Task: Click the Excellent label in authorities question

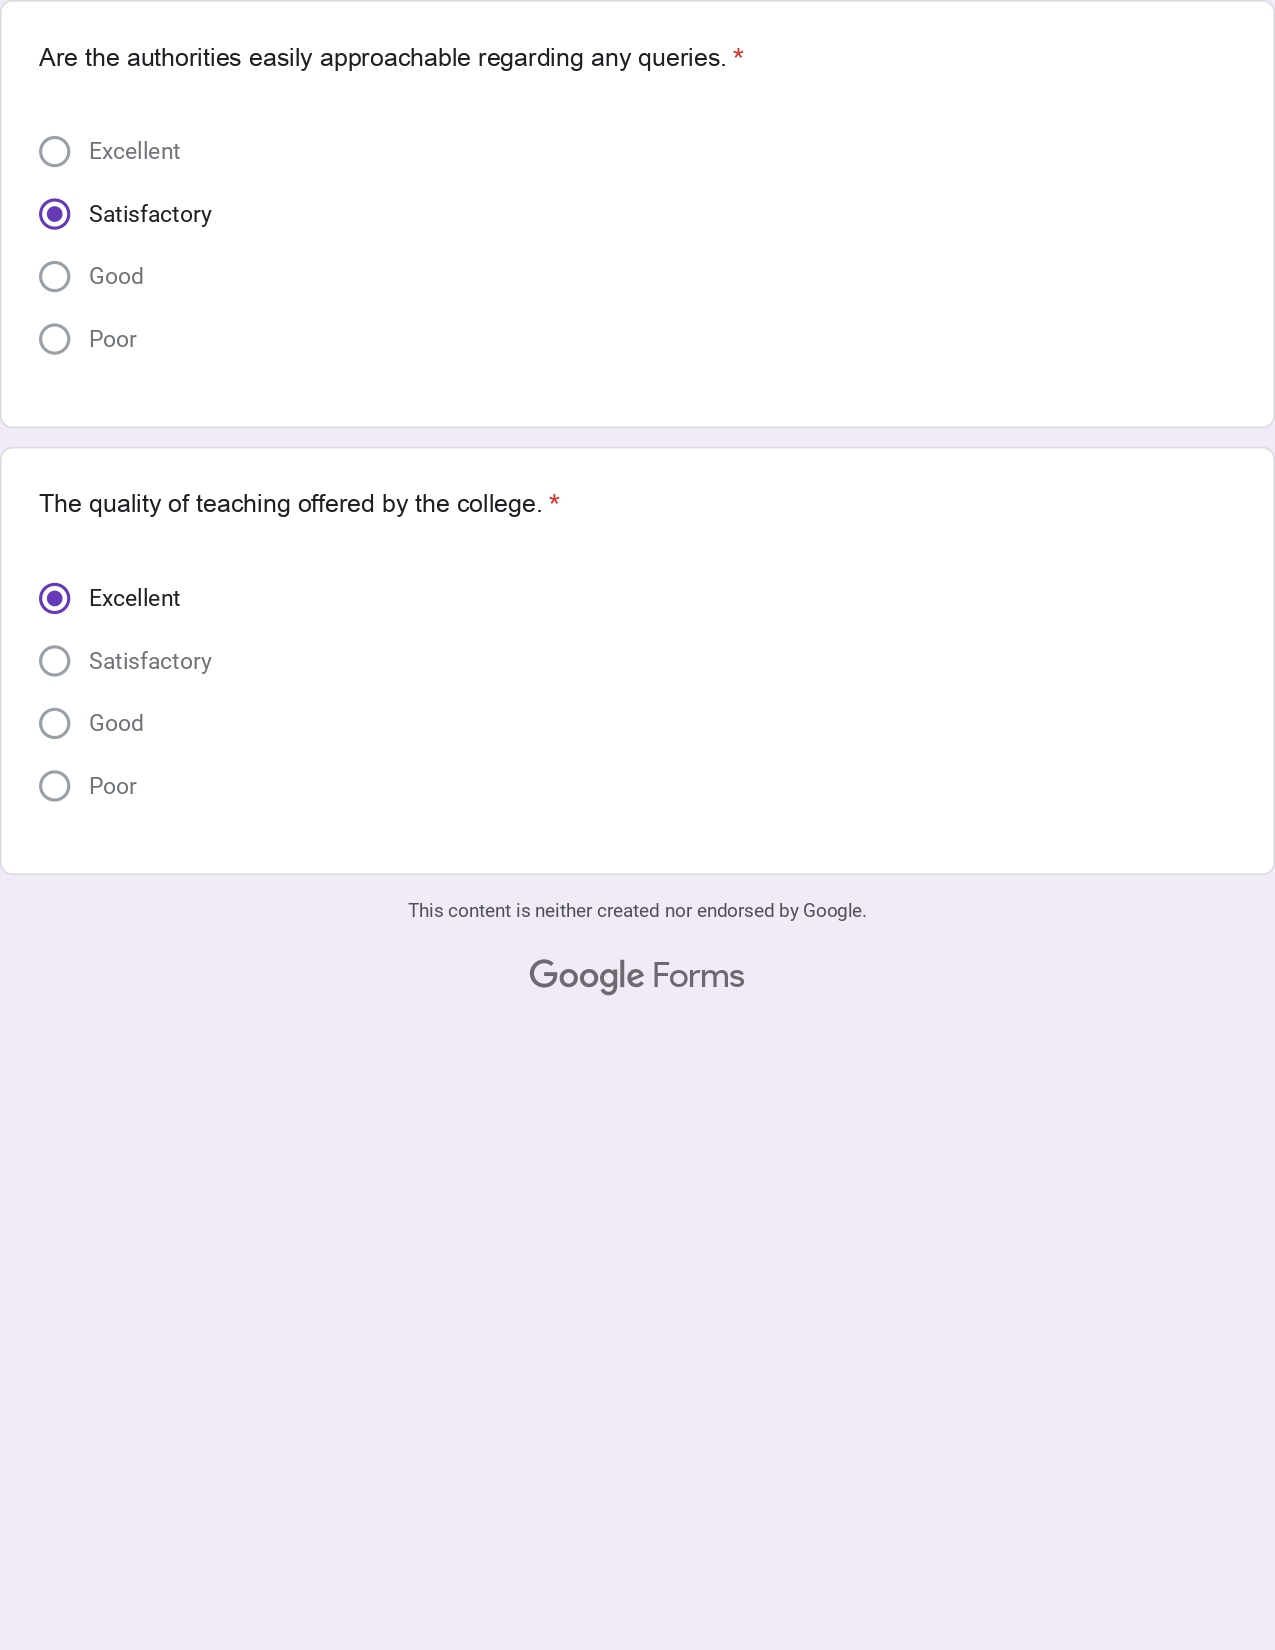Action: click(134, 152)
